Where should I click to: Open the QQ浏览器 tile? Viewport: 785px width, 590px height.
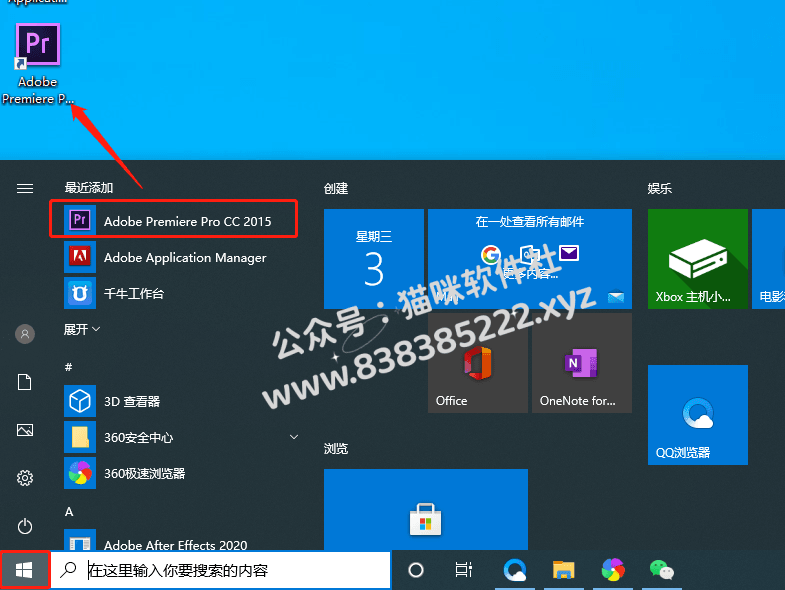point(698,415)
